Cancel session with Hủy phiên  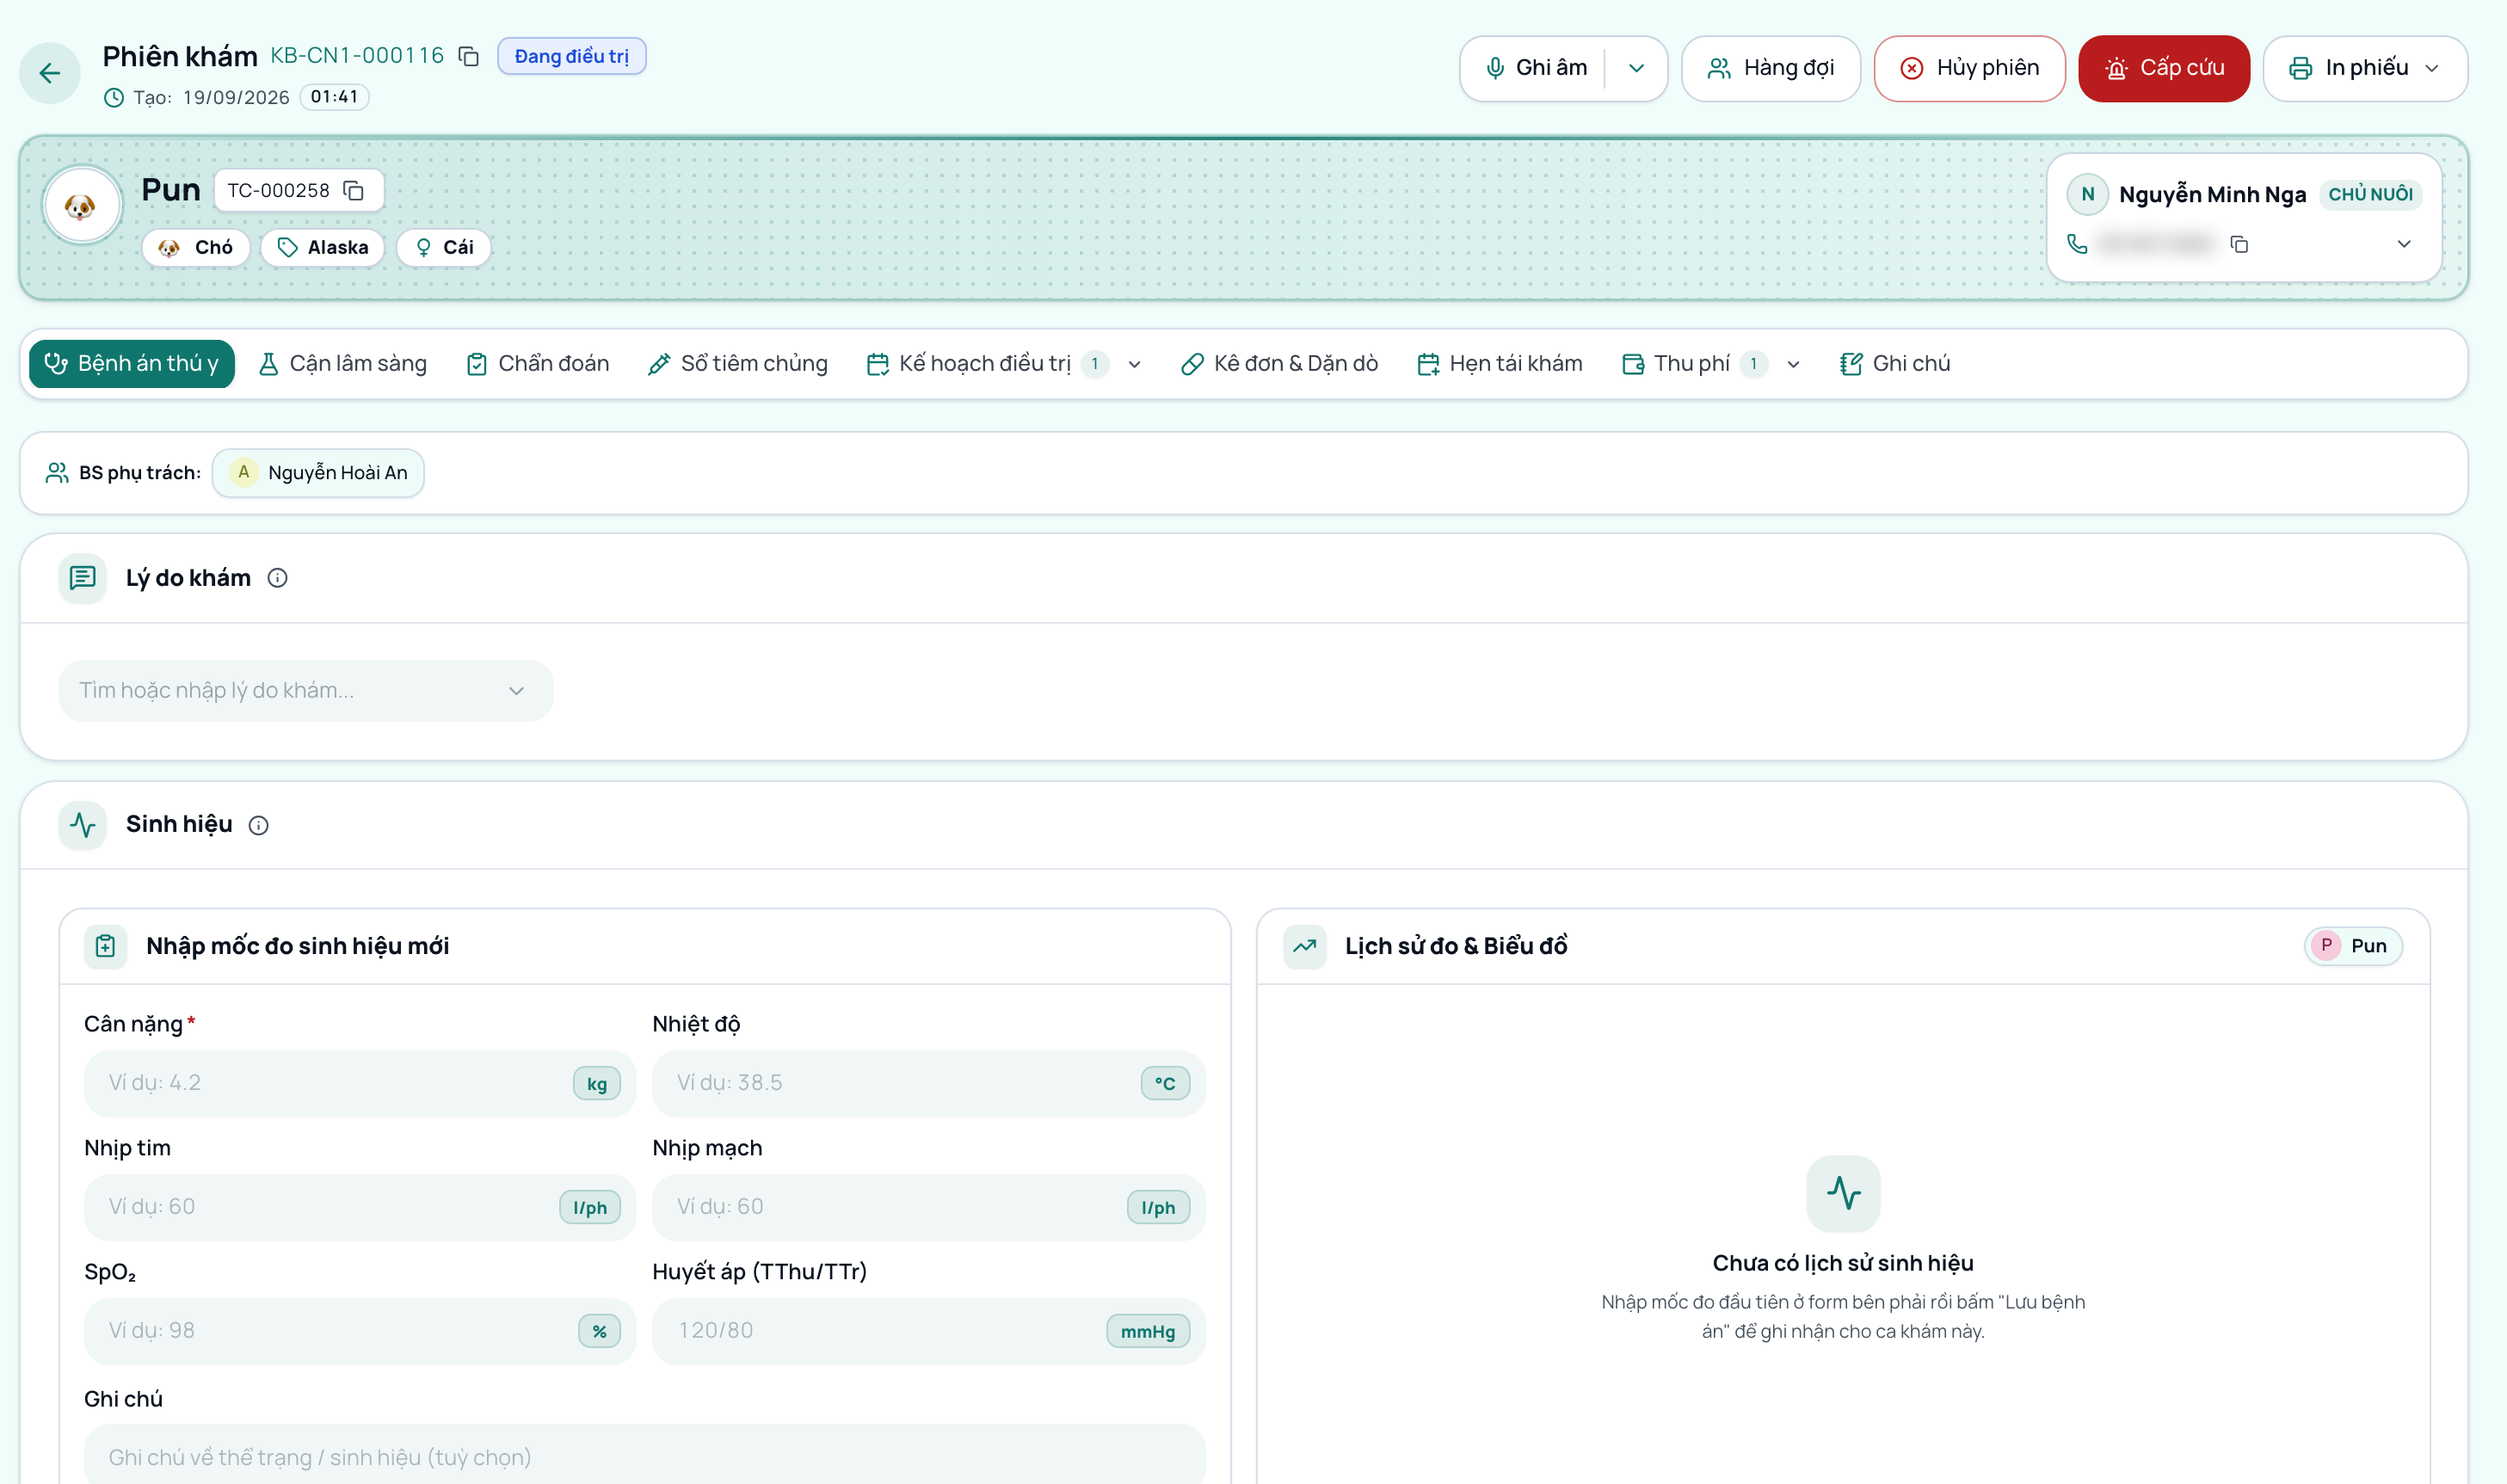(x=1970, y=68)
